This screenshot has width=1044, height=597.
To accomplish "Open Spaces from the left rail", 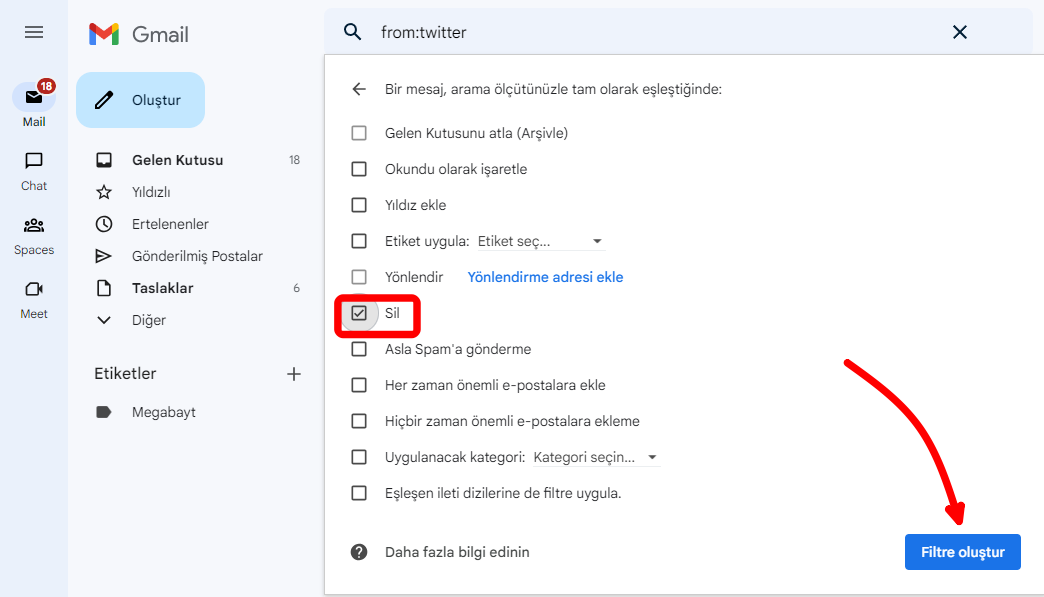I will pos(34,225).
